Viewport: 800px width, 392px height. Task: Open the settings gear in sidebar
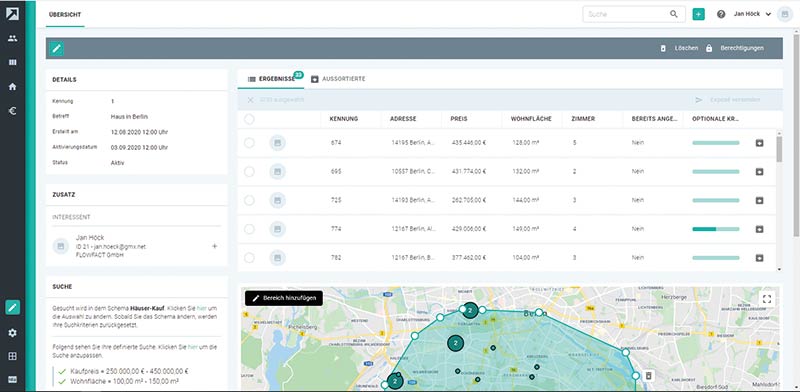[13, 332]
